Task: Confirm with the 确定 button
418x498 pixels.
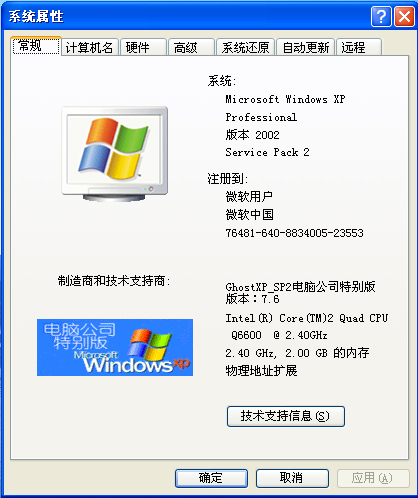Action: [x=211, y=478]
